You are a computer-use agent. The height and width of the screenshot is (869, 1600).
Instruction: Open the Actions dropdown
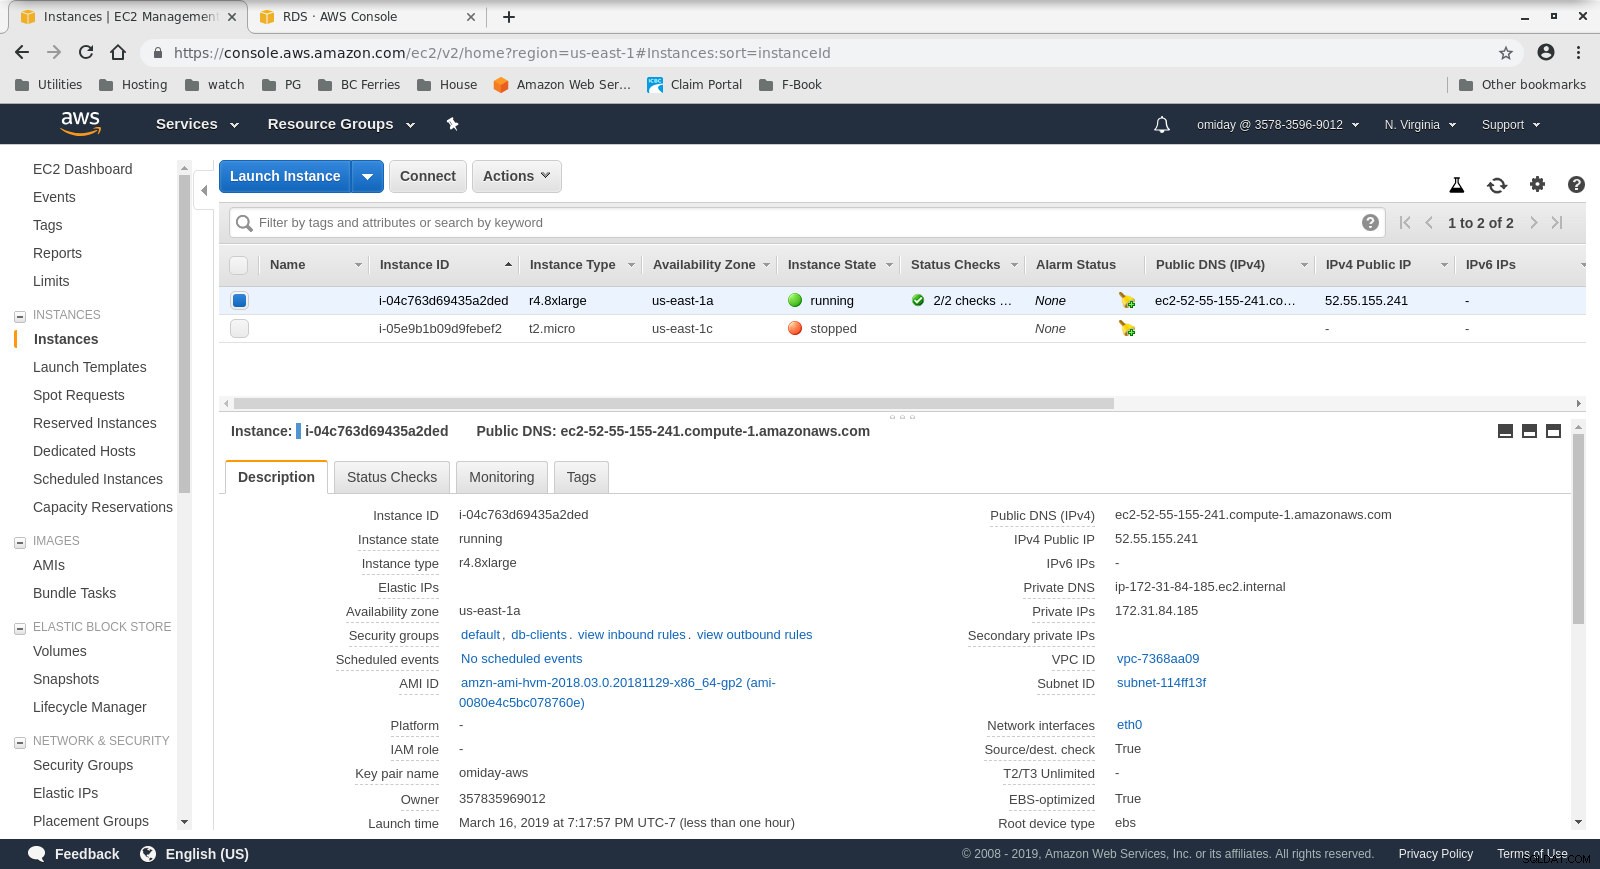(x=516, y=176)
